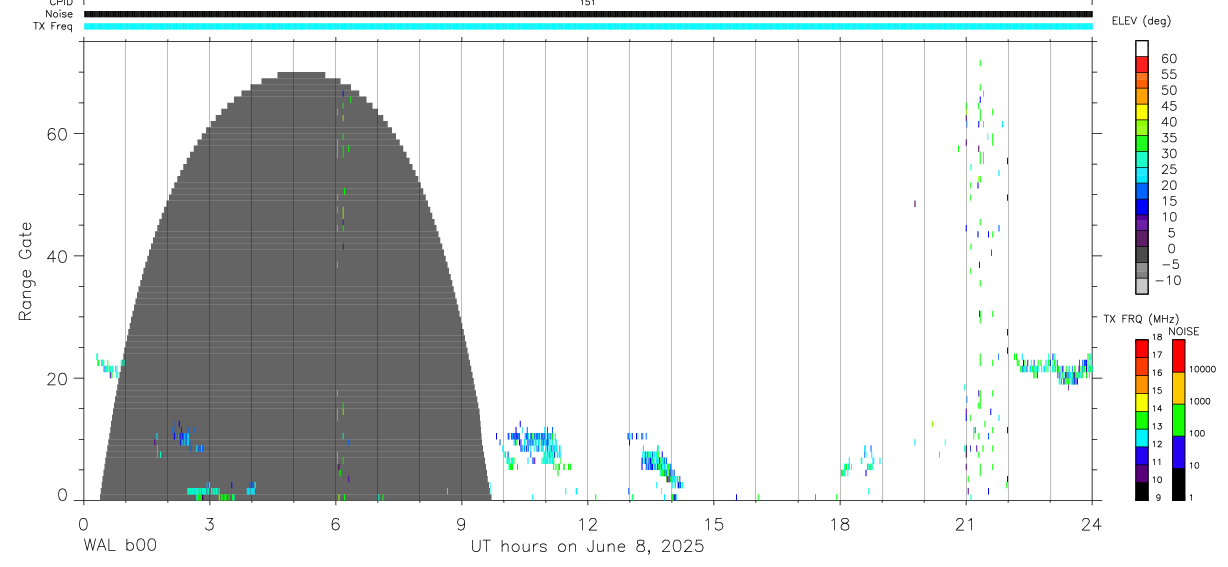1228x567 pixels.
Task: Click the blue segment of NOISE colorbar
Action: pyautogui.click(x=1178, y=452)
